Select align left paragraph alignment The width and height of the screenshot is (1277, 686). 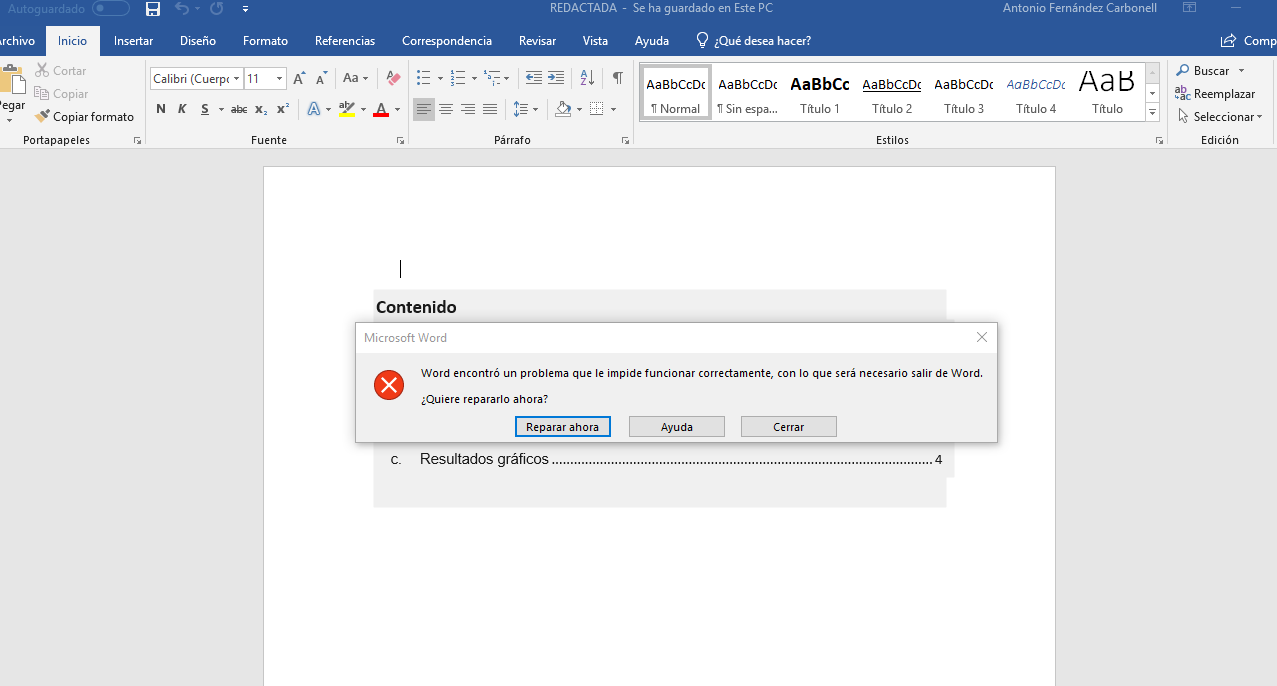(x=424, y=109)
